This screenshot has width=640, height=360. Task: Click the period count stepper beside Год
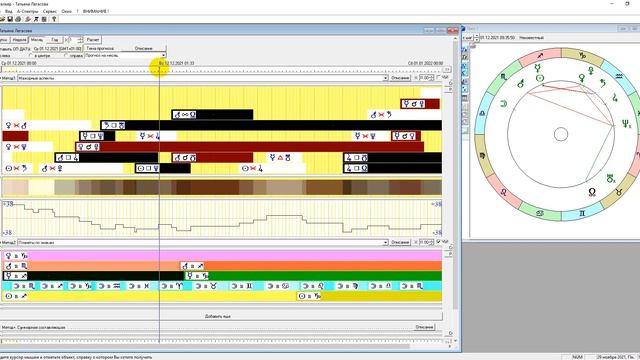tap(80, 40)
